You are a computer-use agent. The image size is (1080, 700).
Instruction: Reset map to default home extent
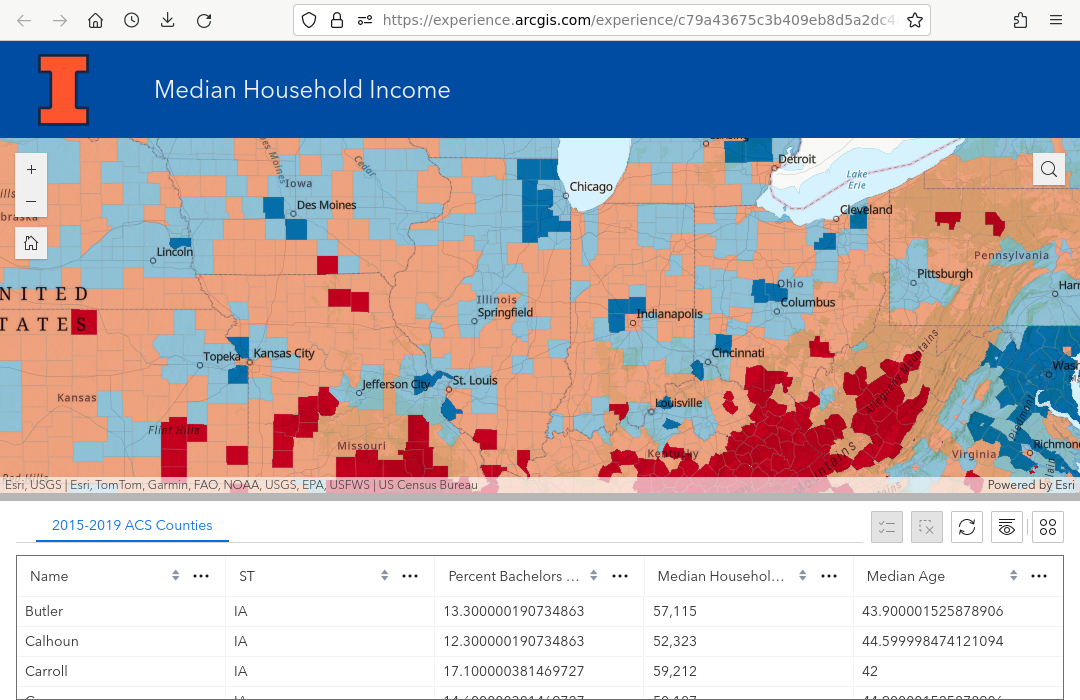pos(31,243)
